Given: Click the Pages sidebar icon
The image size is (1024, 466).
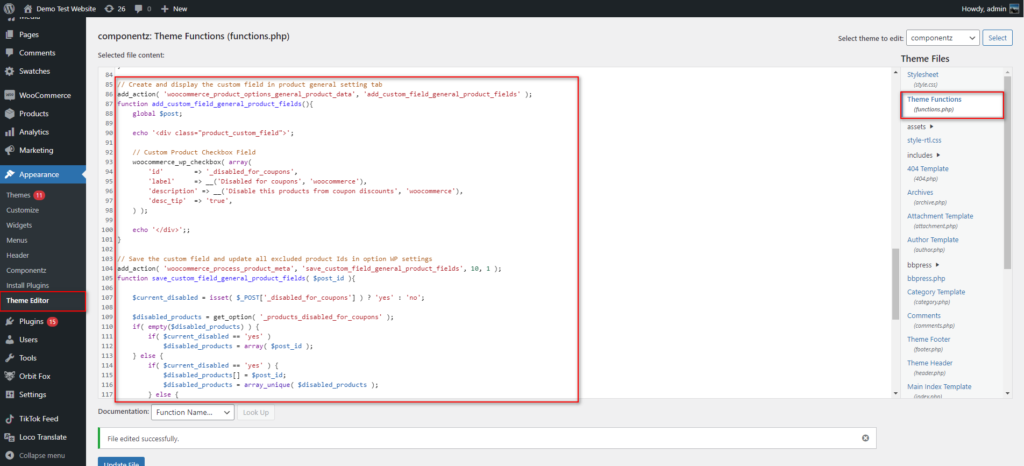Looking at the screenshot, I should [10, 35].
